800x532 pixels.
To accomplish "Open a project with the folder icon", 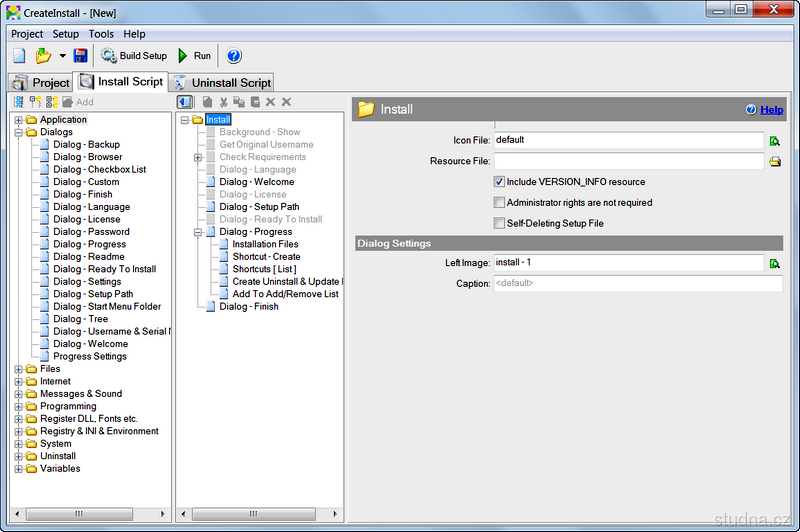I will [43, 56].
